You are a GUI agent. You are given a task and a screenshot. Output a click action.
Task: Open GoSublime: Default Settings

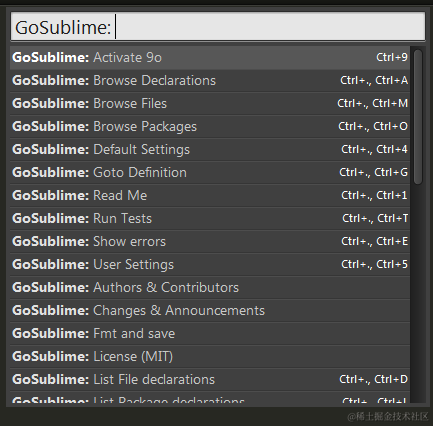[210, 150]
